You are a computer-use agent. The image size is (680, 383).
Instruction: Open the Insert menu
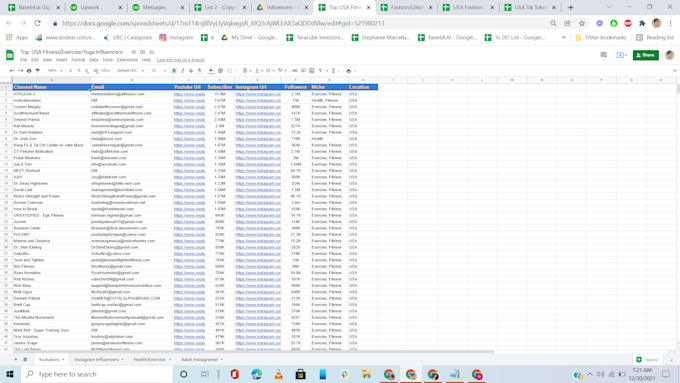61,60
